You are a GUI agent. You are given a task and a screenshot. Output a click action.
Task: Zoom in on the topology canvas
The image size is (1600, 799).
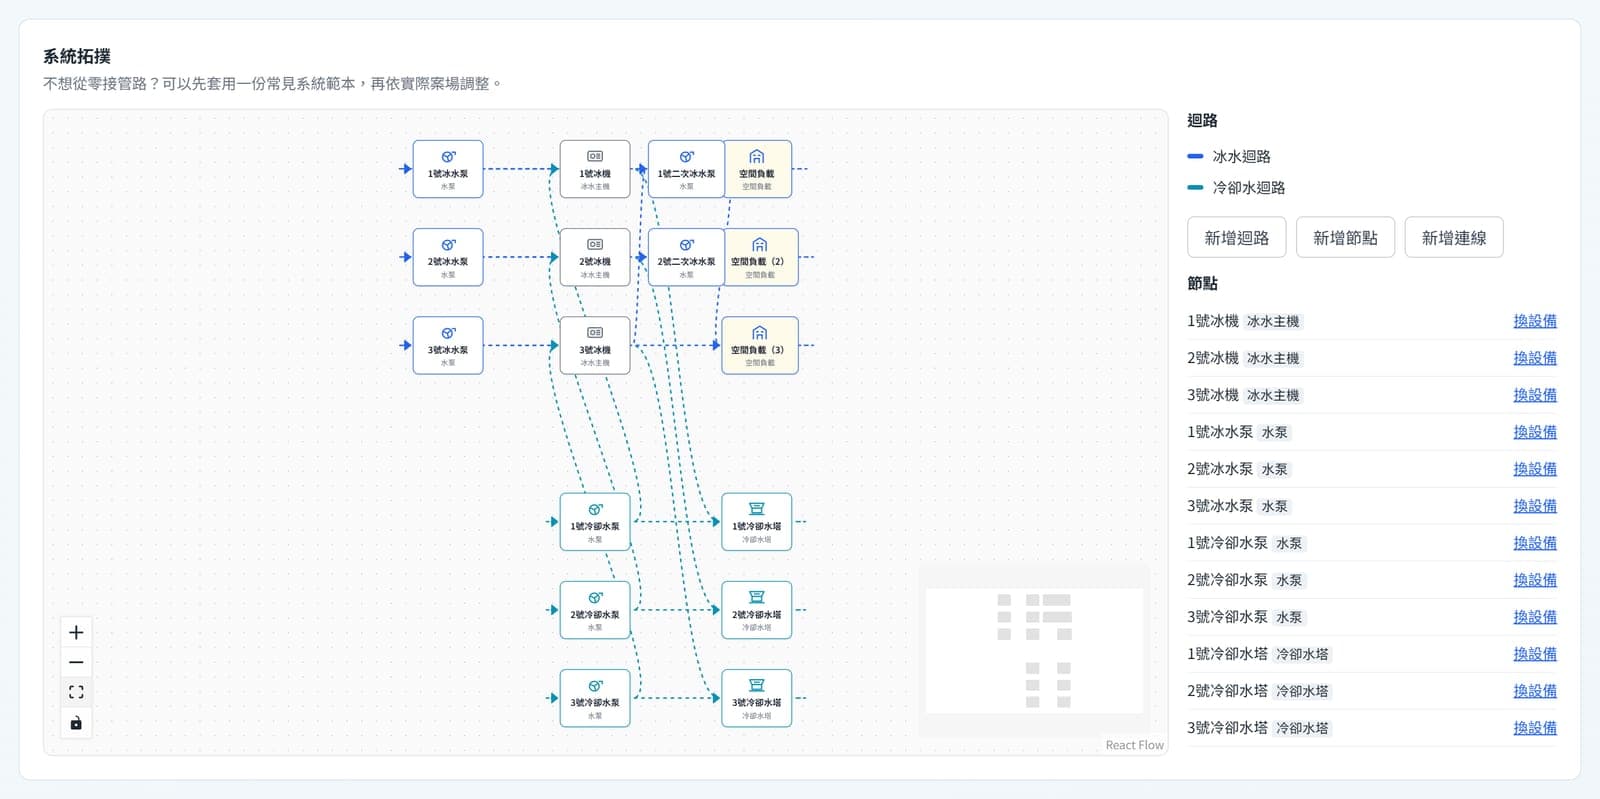click(x=76, y=632)
